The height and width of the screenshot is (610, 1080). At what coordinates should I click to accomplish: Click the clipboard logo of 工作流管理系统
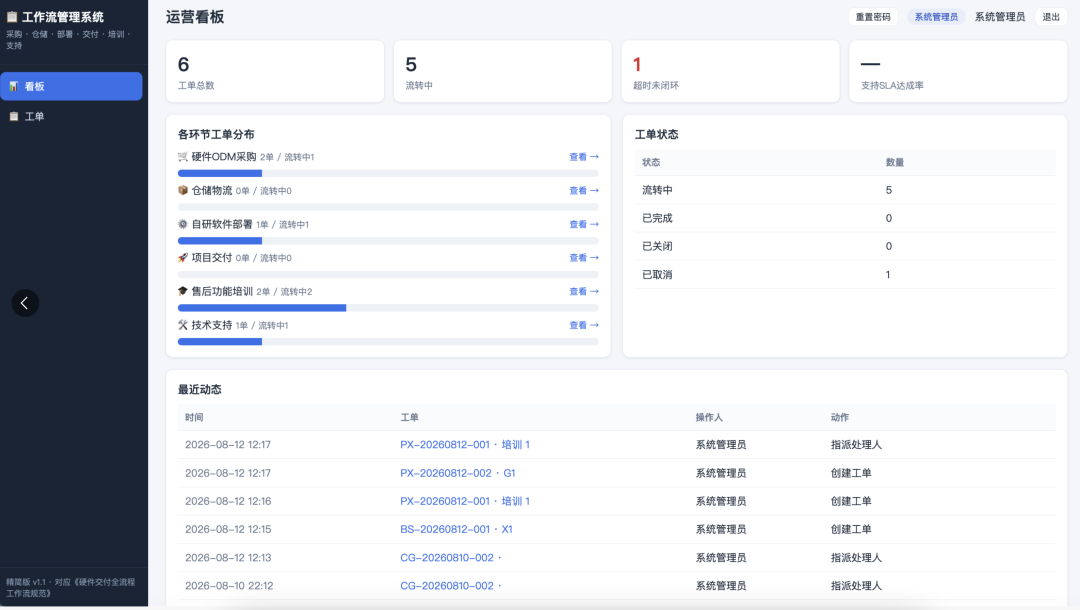pos(12,17)
